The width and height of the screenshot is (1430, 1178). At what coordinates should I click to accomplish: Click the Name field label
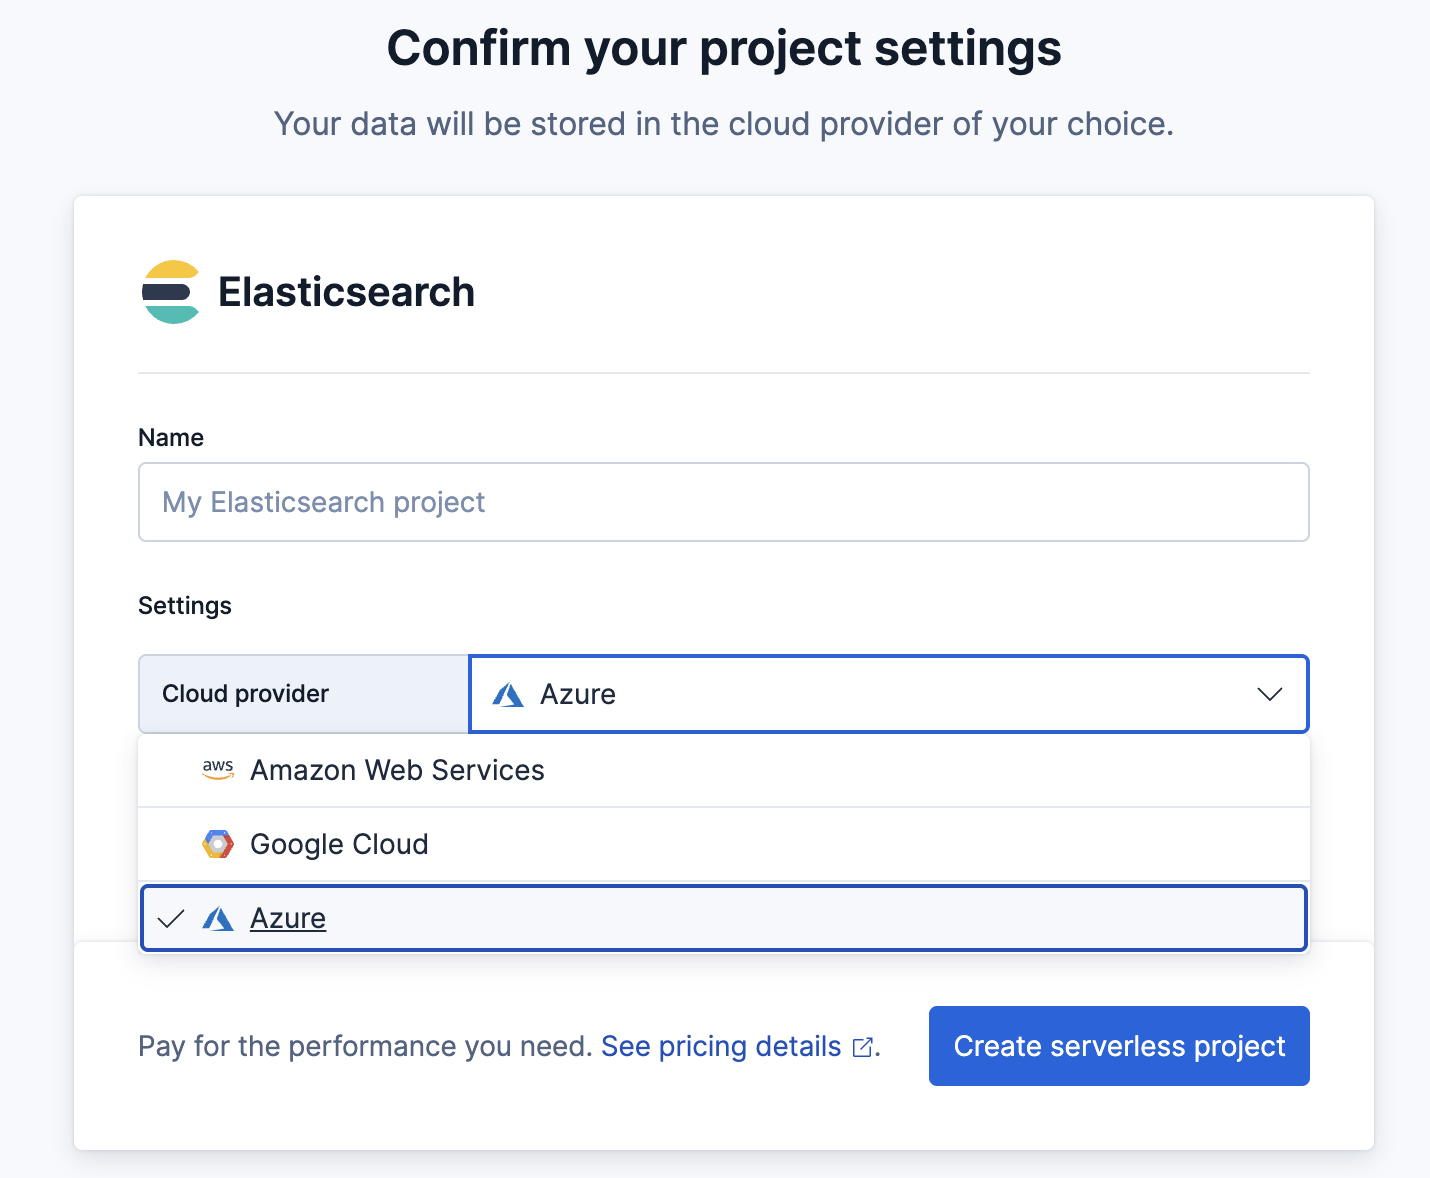tap(171, 438)
